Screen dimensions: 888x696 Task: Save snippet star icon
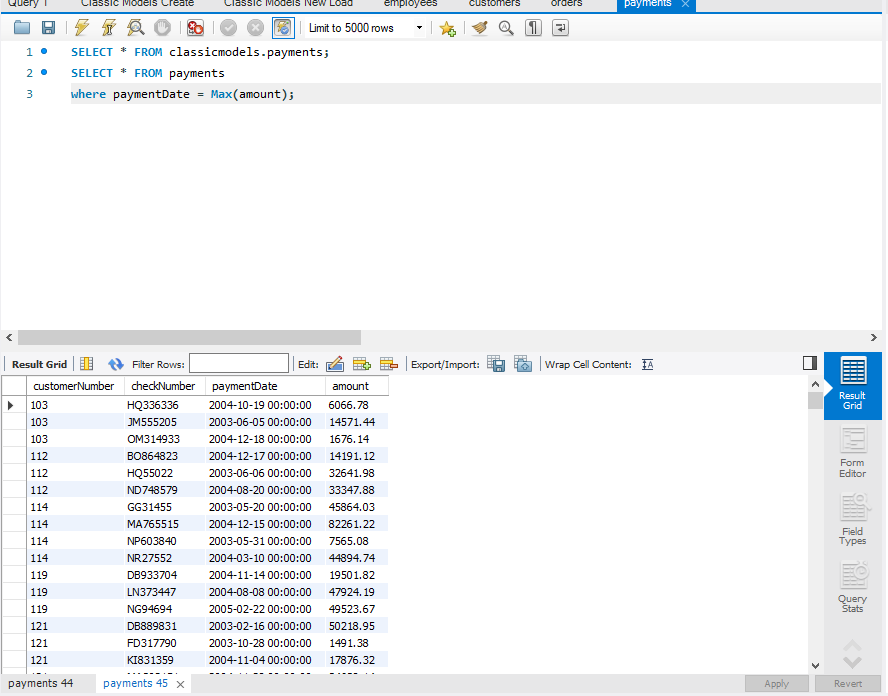click(x=447, y=28)
